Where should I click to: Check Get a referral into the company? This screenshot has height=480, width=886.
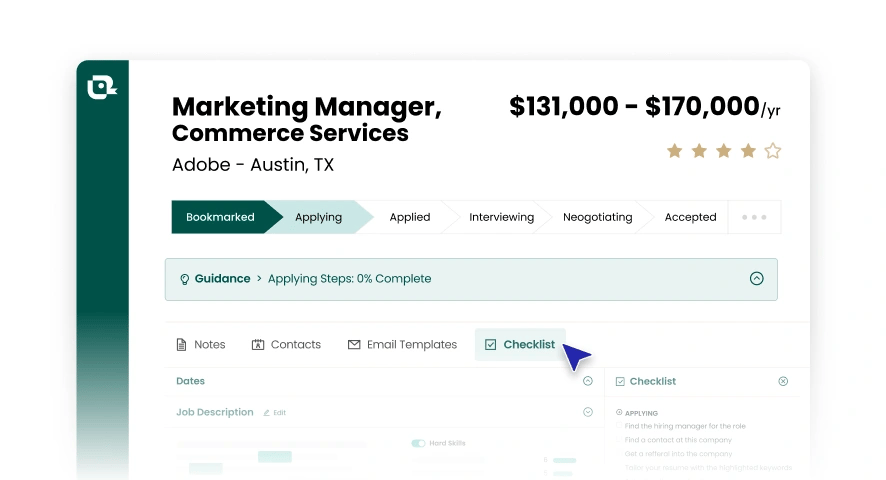(619, 453)
